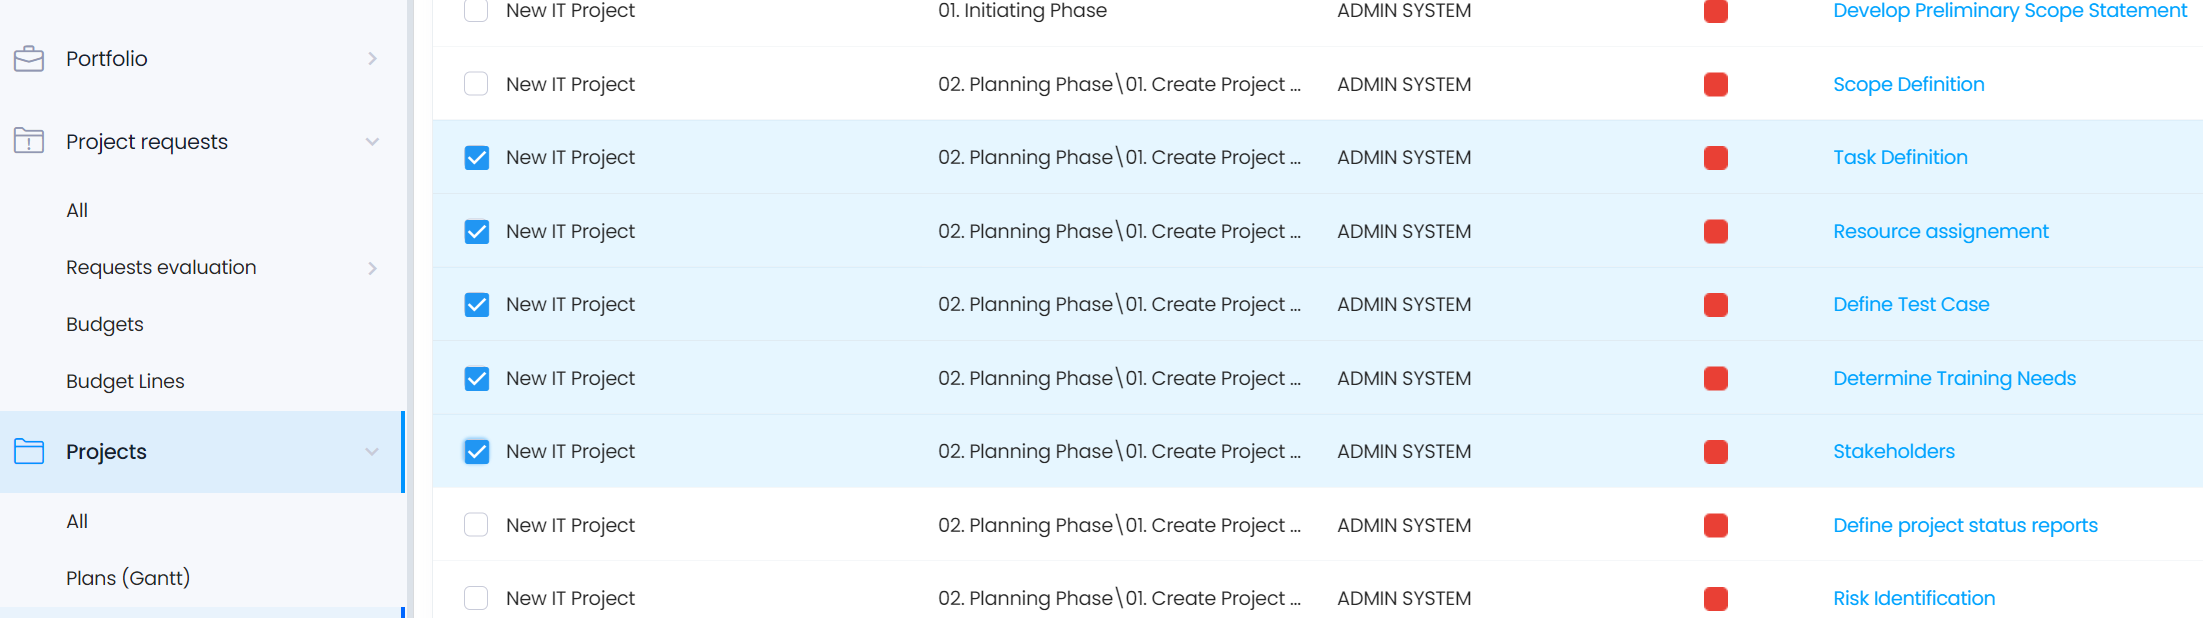The image size is (2203, 618).
Task: Click the red status indicator in Stakeholders row
Action: pyautogui.click(x=1716, y=452)
